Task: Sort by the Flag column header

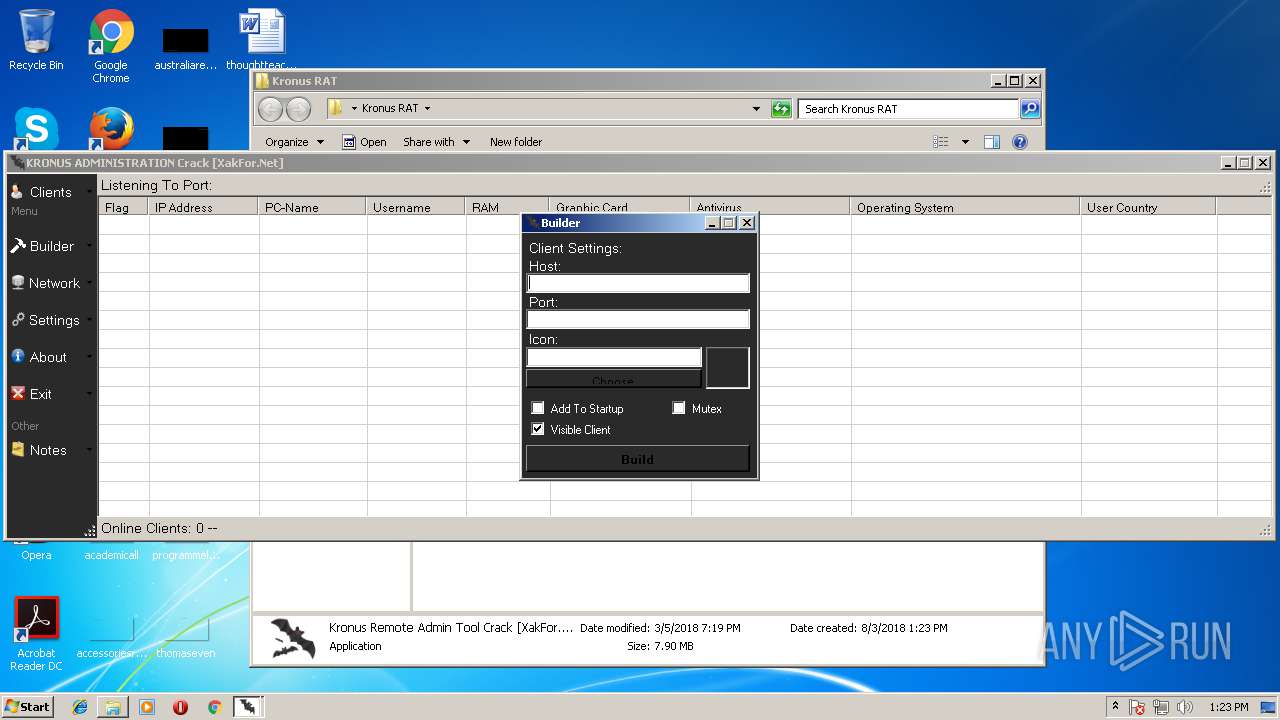Action: [x=123, y=207]
